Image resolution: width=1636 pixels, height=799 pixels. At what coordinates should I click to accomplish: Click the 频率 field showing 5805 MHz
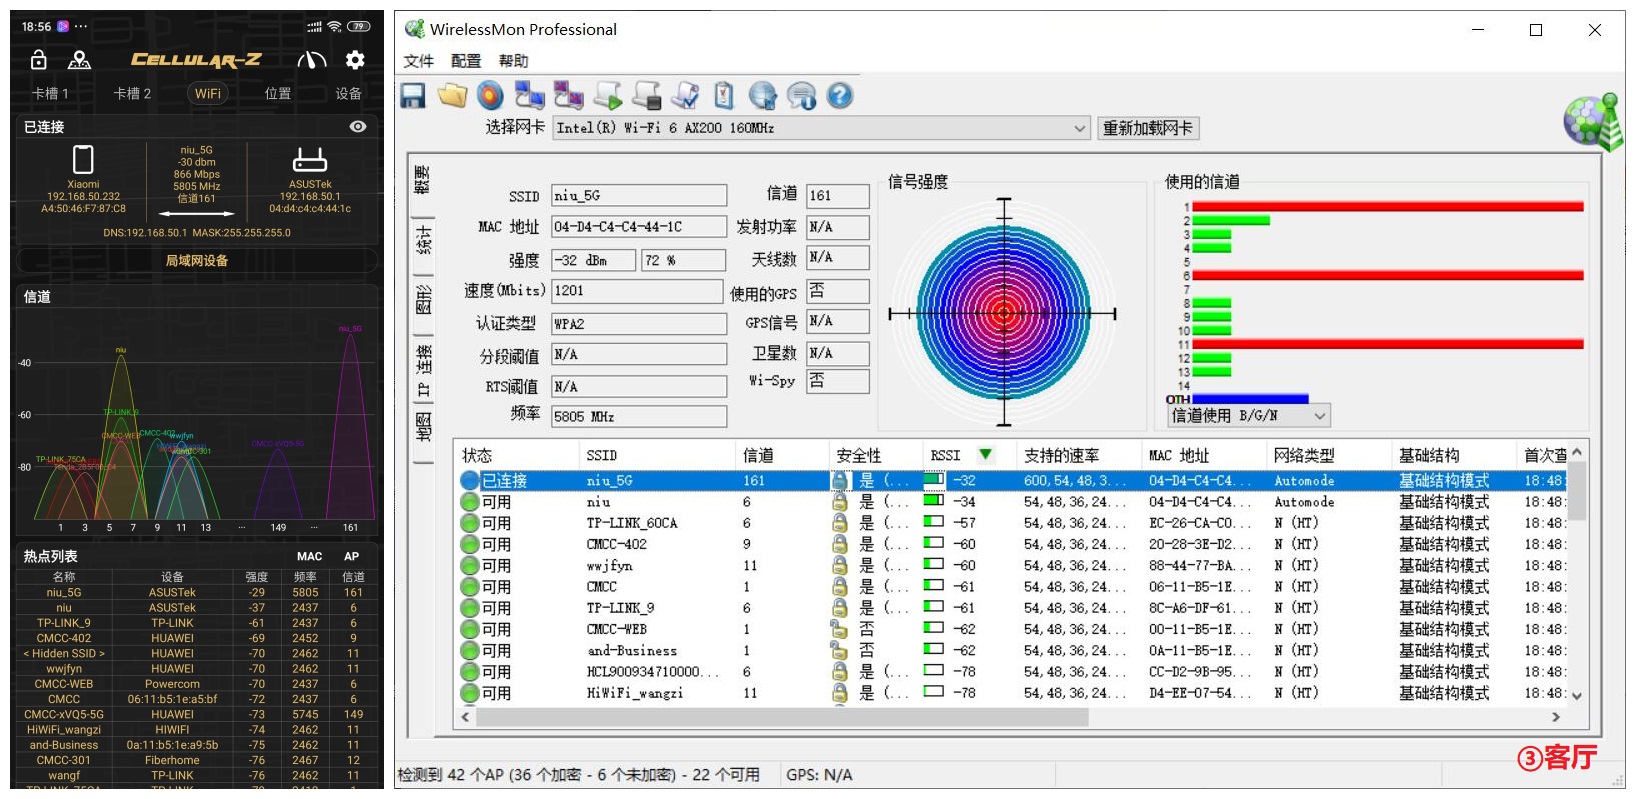pyautogui.click(x=639, y=416)
